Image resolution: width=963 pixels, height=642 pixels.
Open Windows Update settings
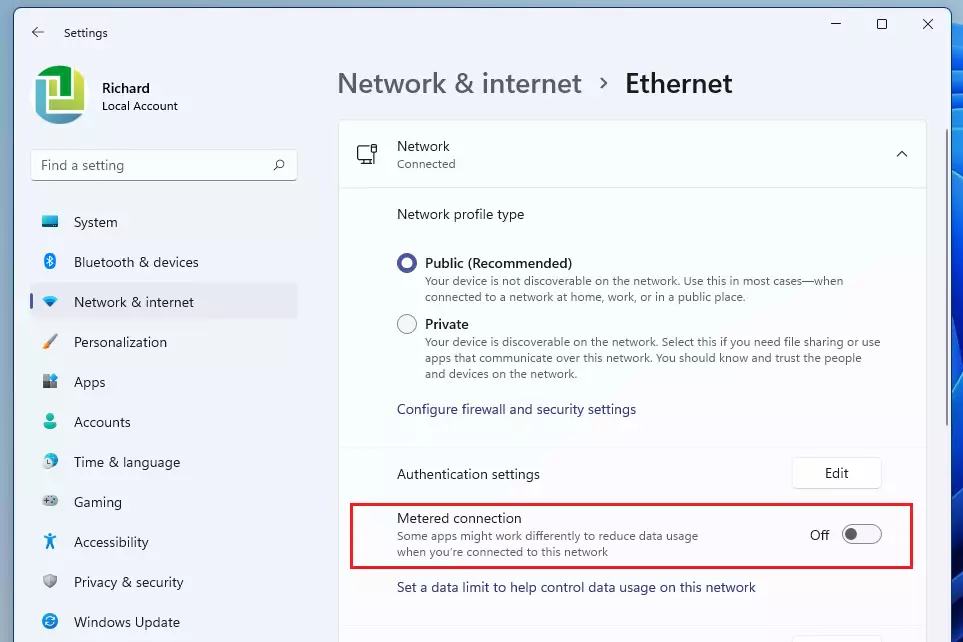pyautogui.click(x=127, y=622)
